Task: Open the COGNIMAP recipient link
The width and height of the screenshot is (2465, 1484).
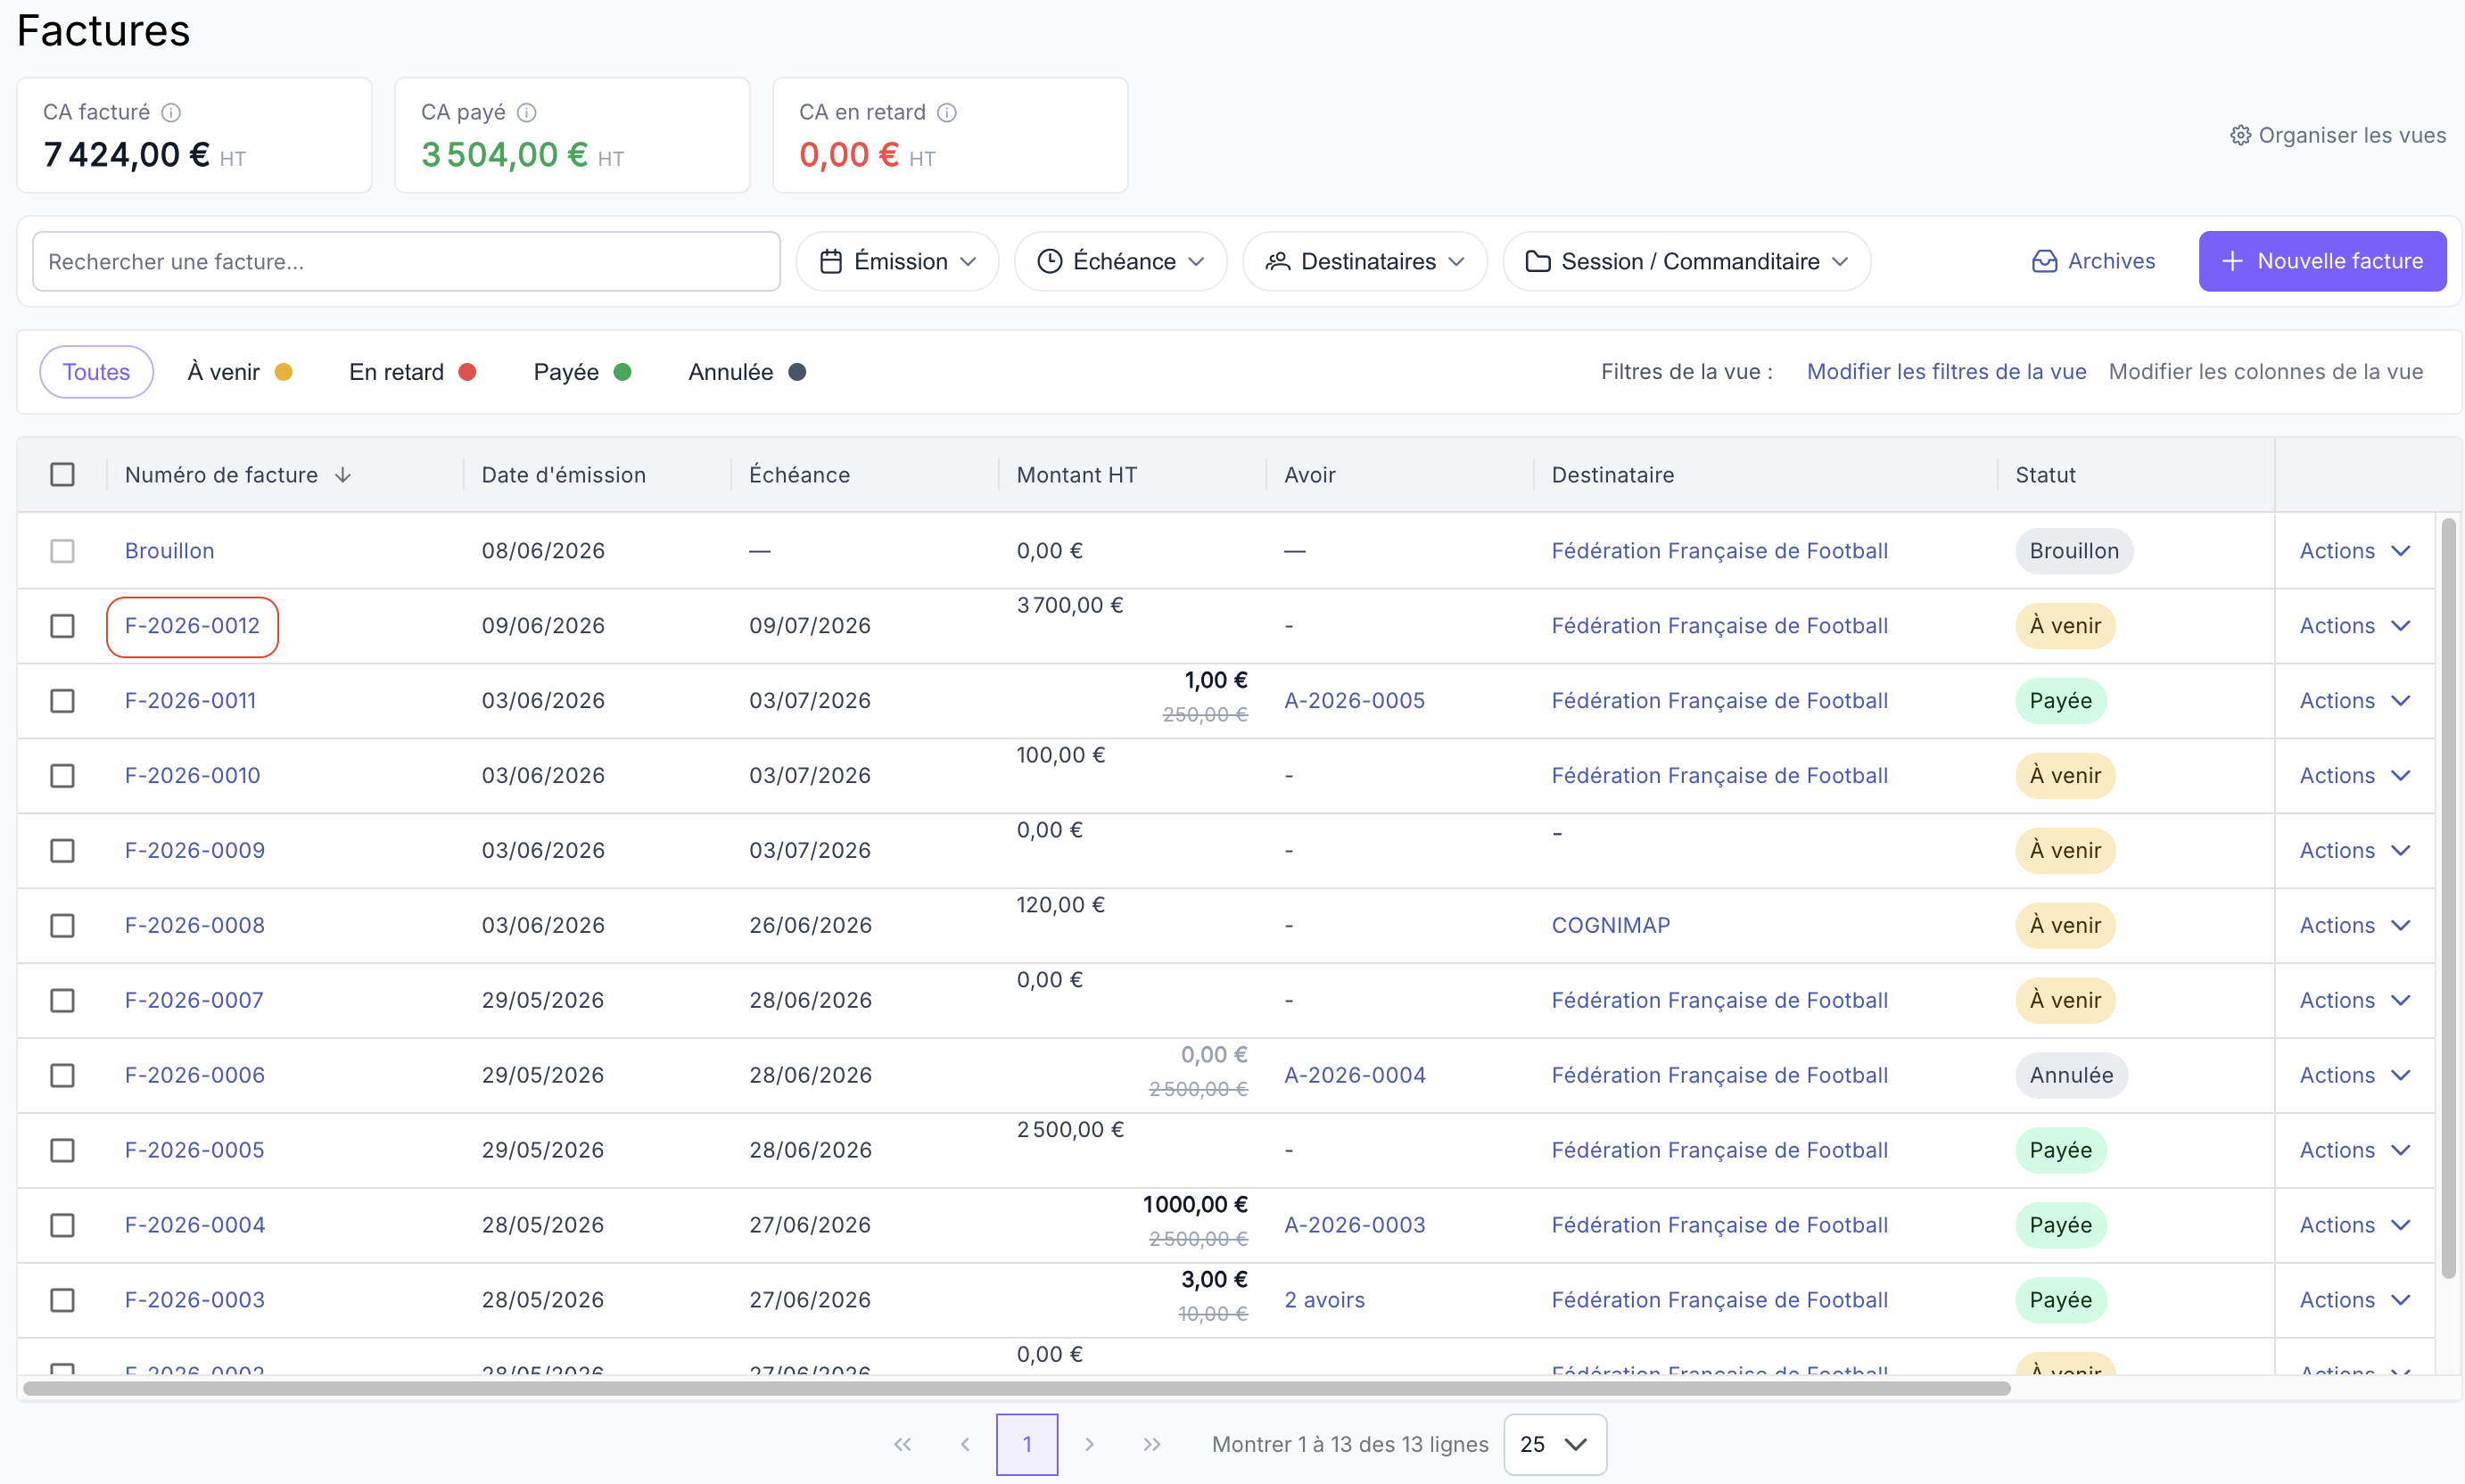Action: [1610, 926]
